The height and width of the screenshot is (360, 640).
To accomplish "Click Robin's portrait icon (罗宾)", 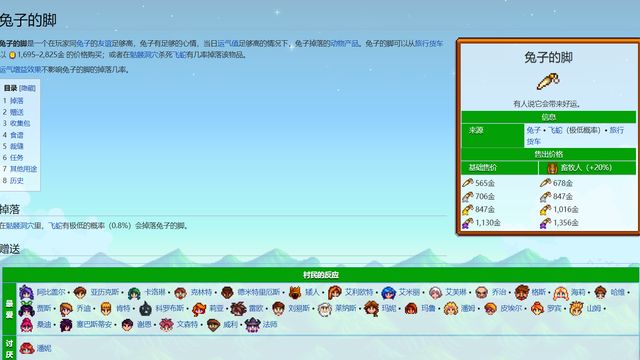I will [537, 309].
